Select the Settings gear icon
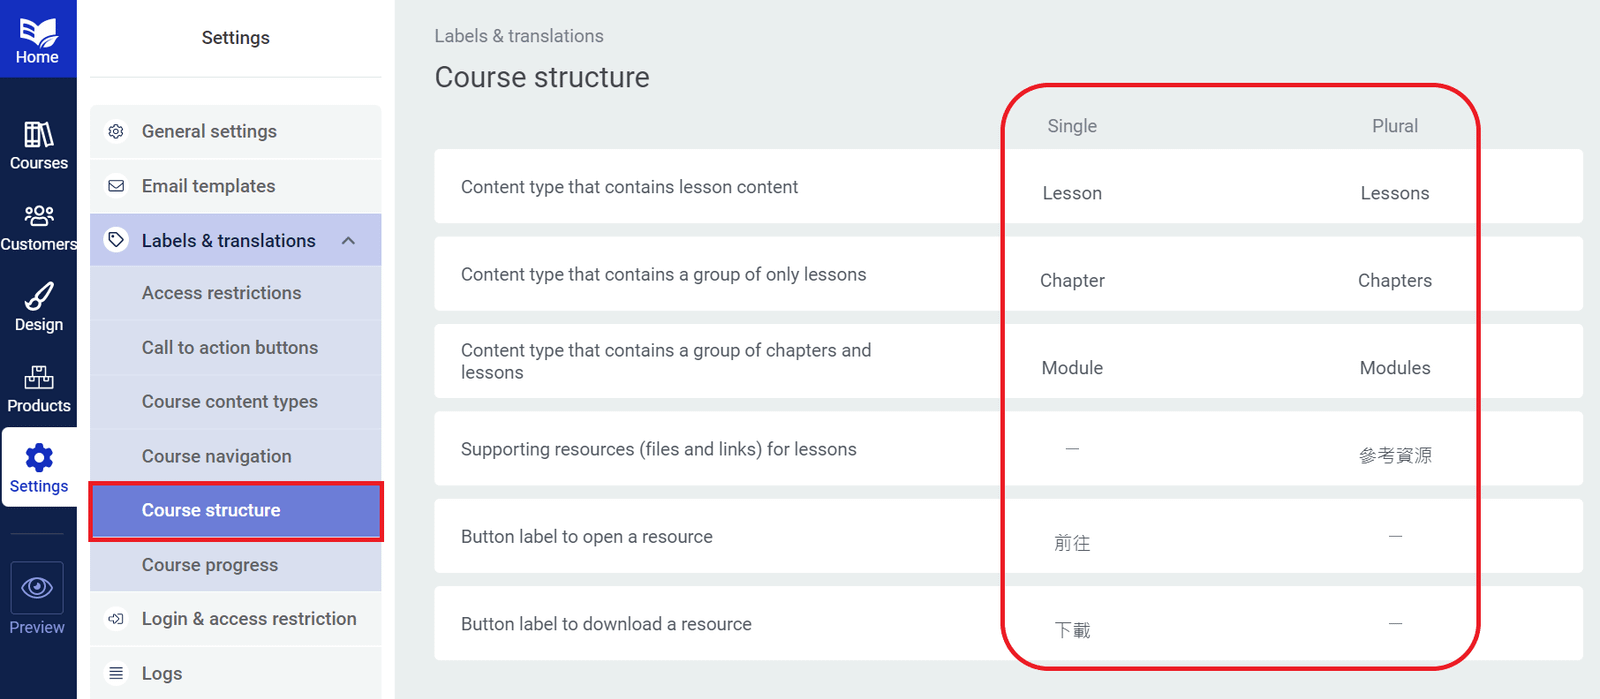 click(39, 458)
